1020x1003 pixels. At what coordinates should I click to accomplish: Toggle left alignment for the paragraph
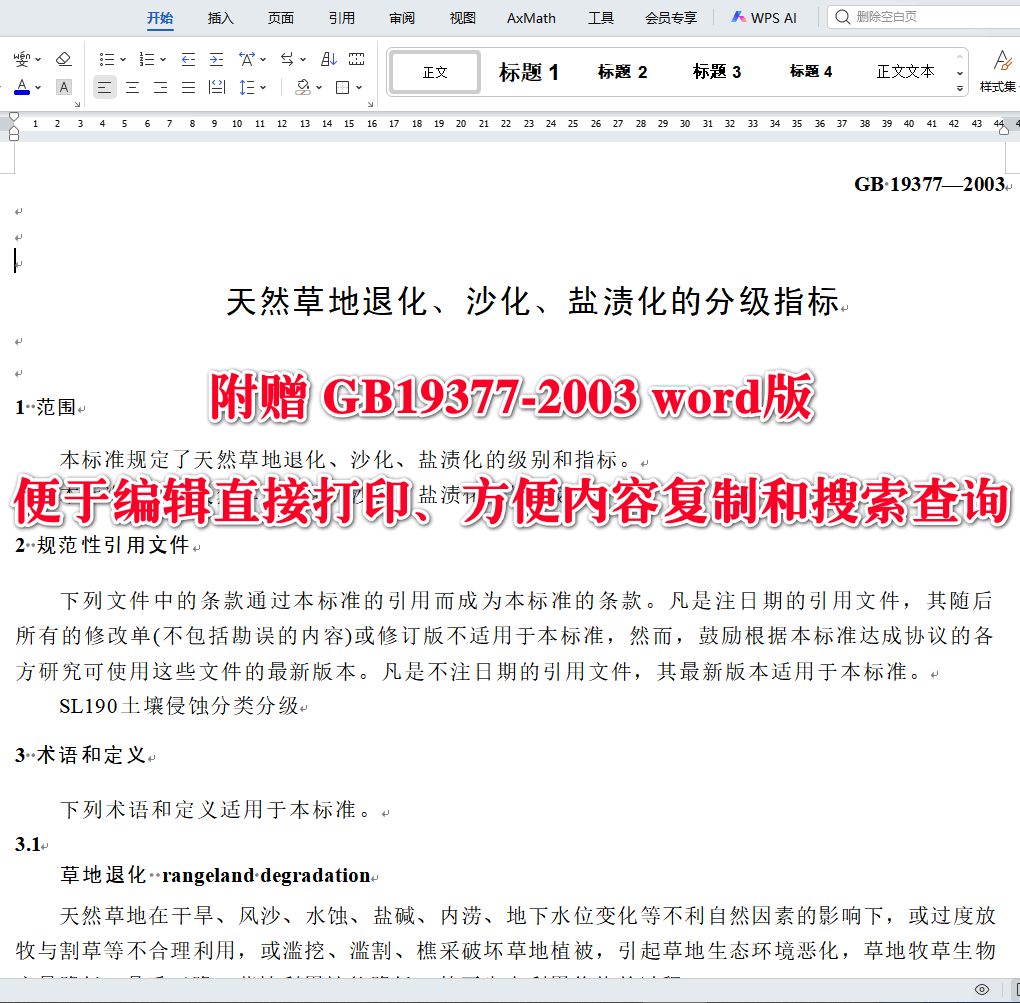105,87
